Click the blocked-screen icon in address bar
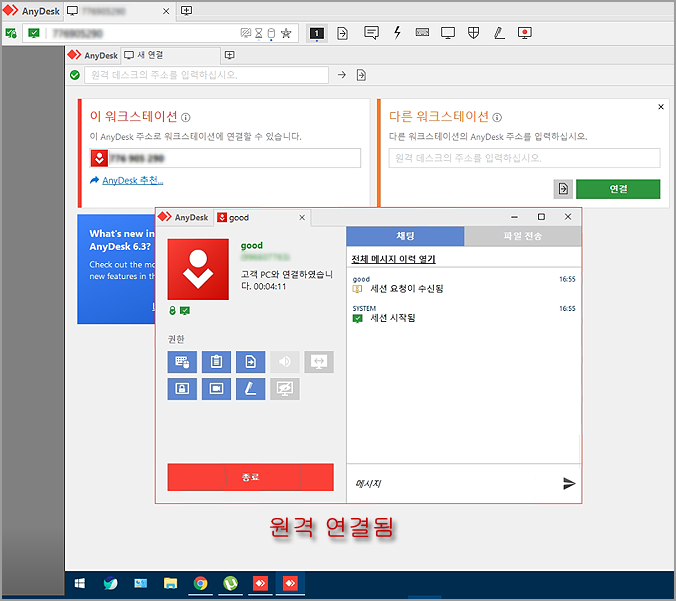Screen dimensions: 676x601 246,33
